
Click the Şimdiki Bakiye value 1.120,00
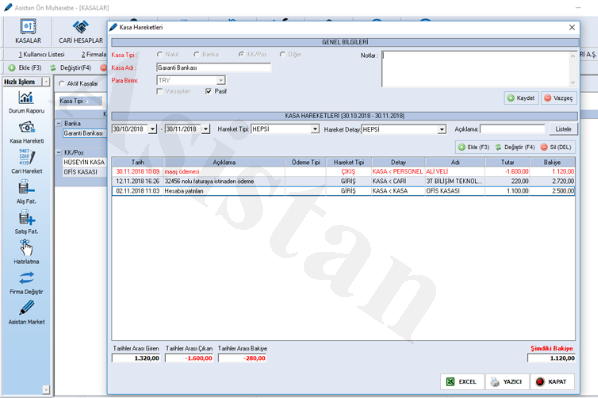551,358
